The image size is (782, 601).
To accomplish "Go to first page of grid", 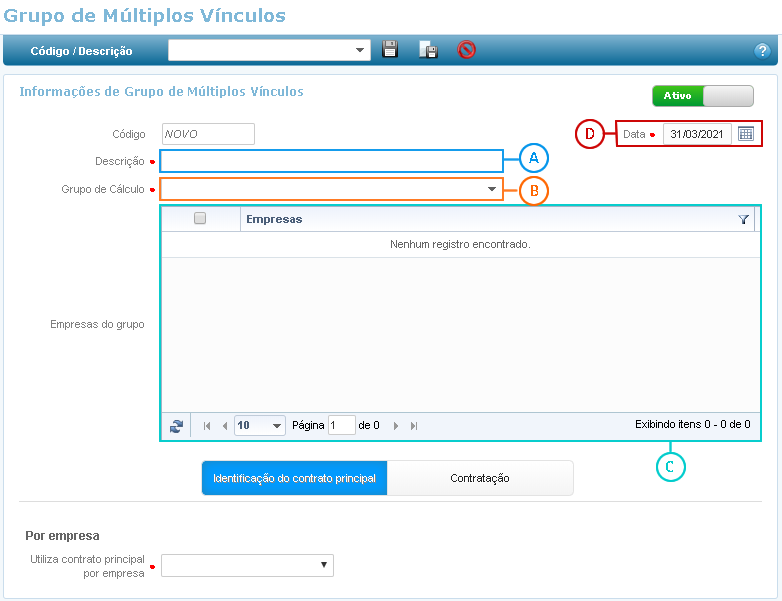I will click(207, 426).
